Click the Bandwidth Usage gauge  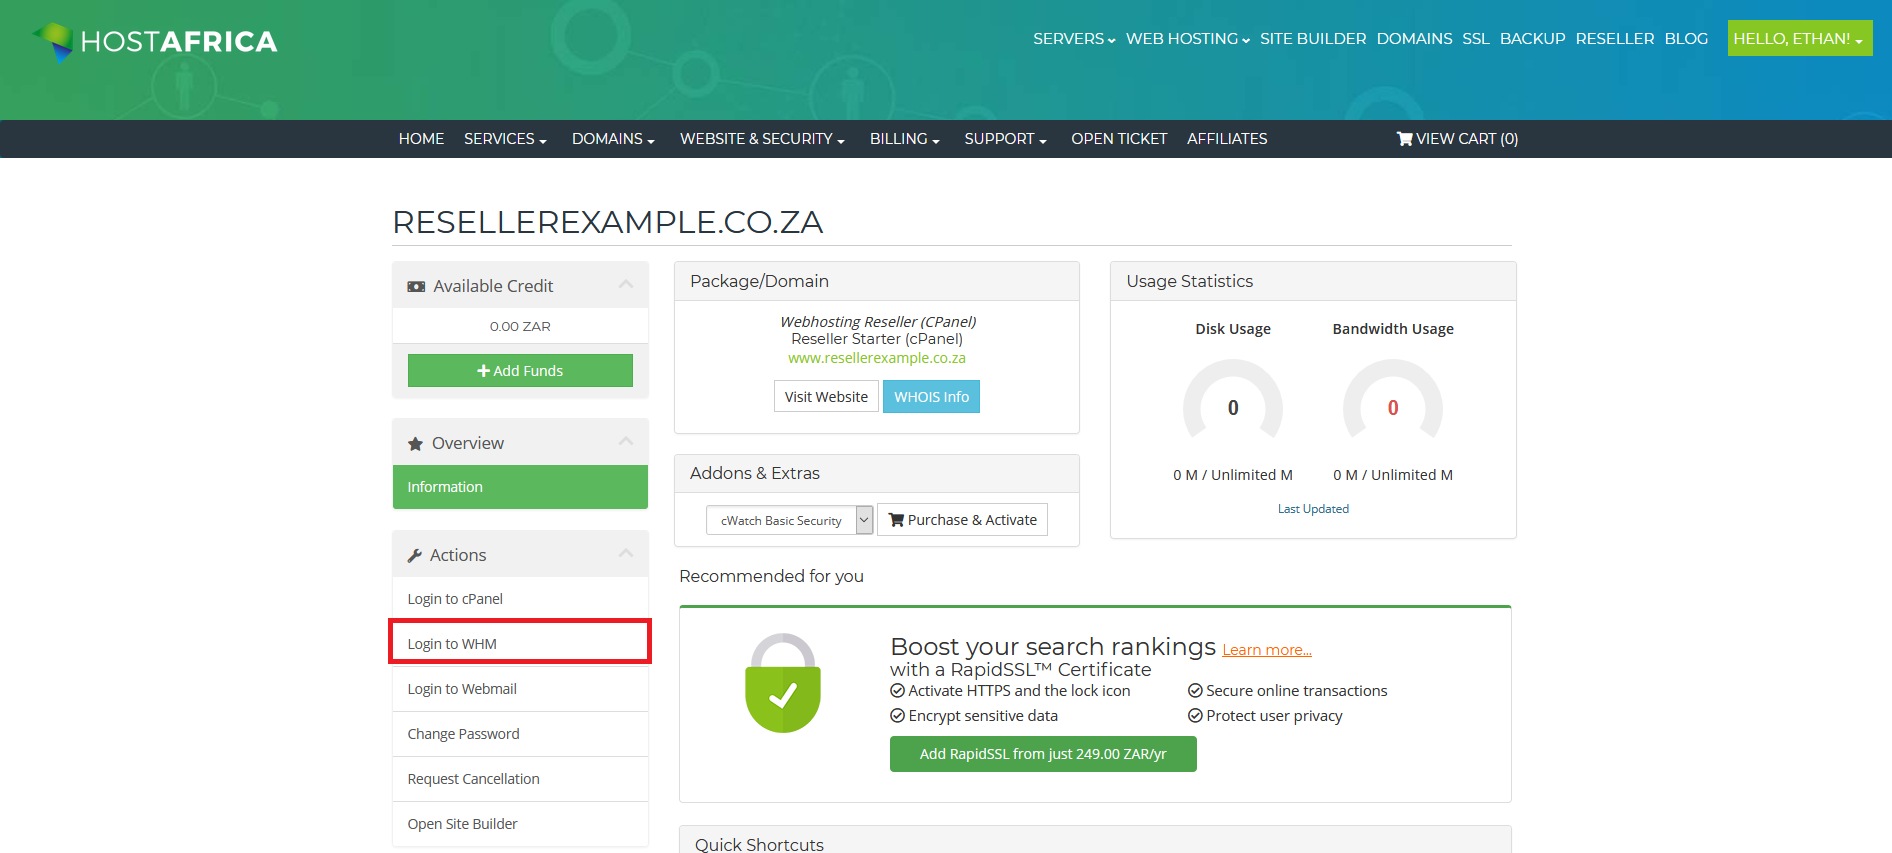pyautogui.click(x=1393, y=401)
